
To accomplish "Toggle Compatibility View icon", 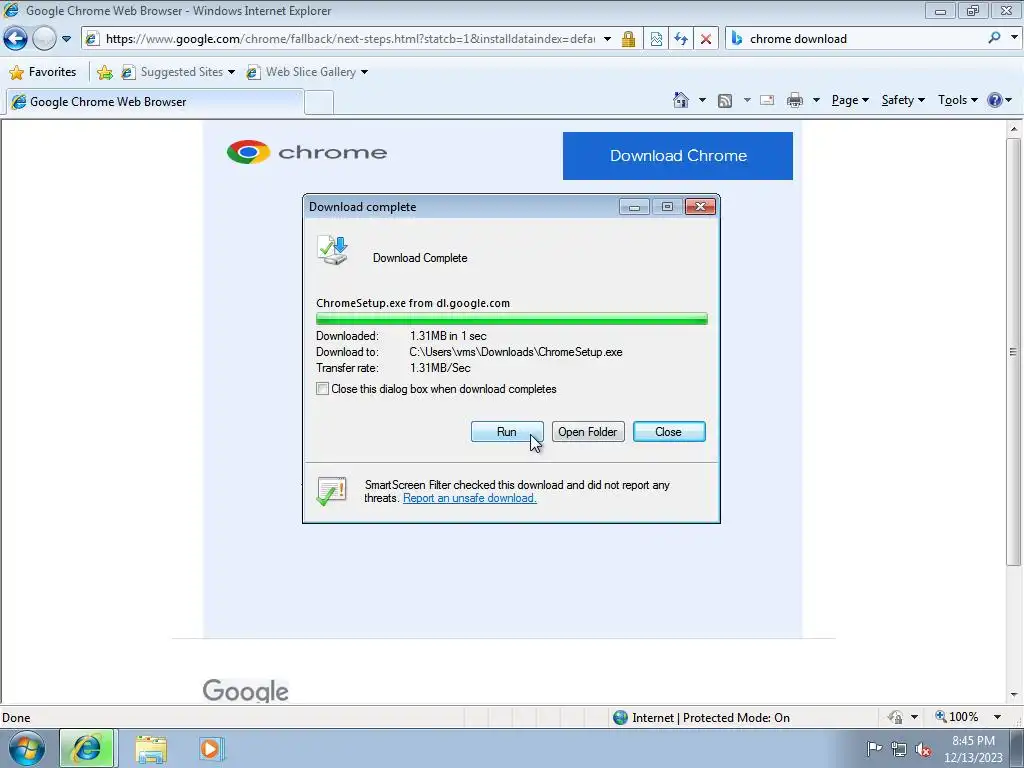I will [x=656, y=39].
